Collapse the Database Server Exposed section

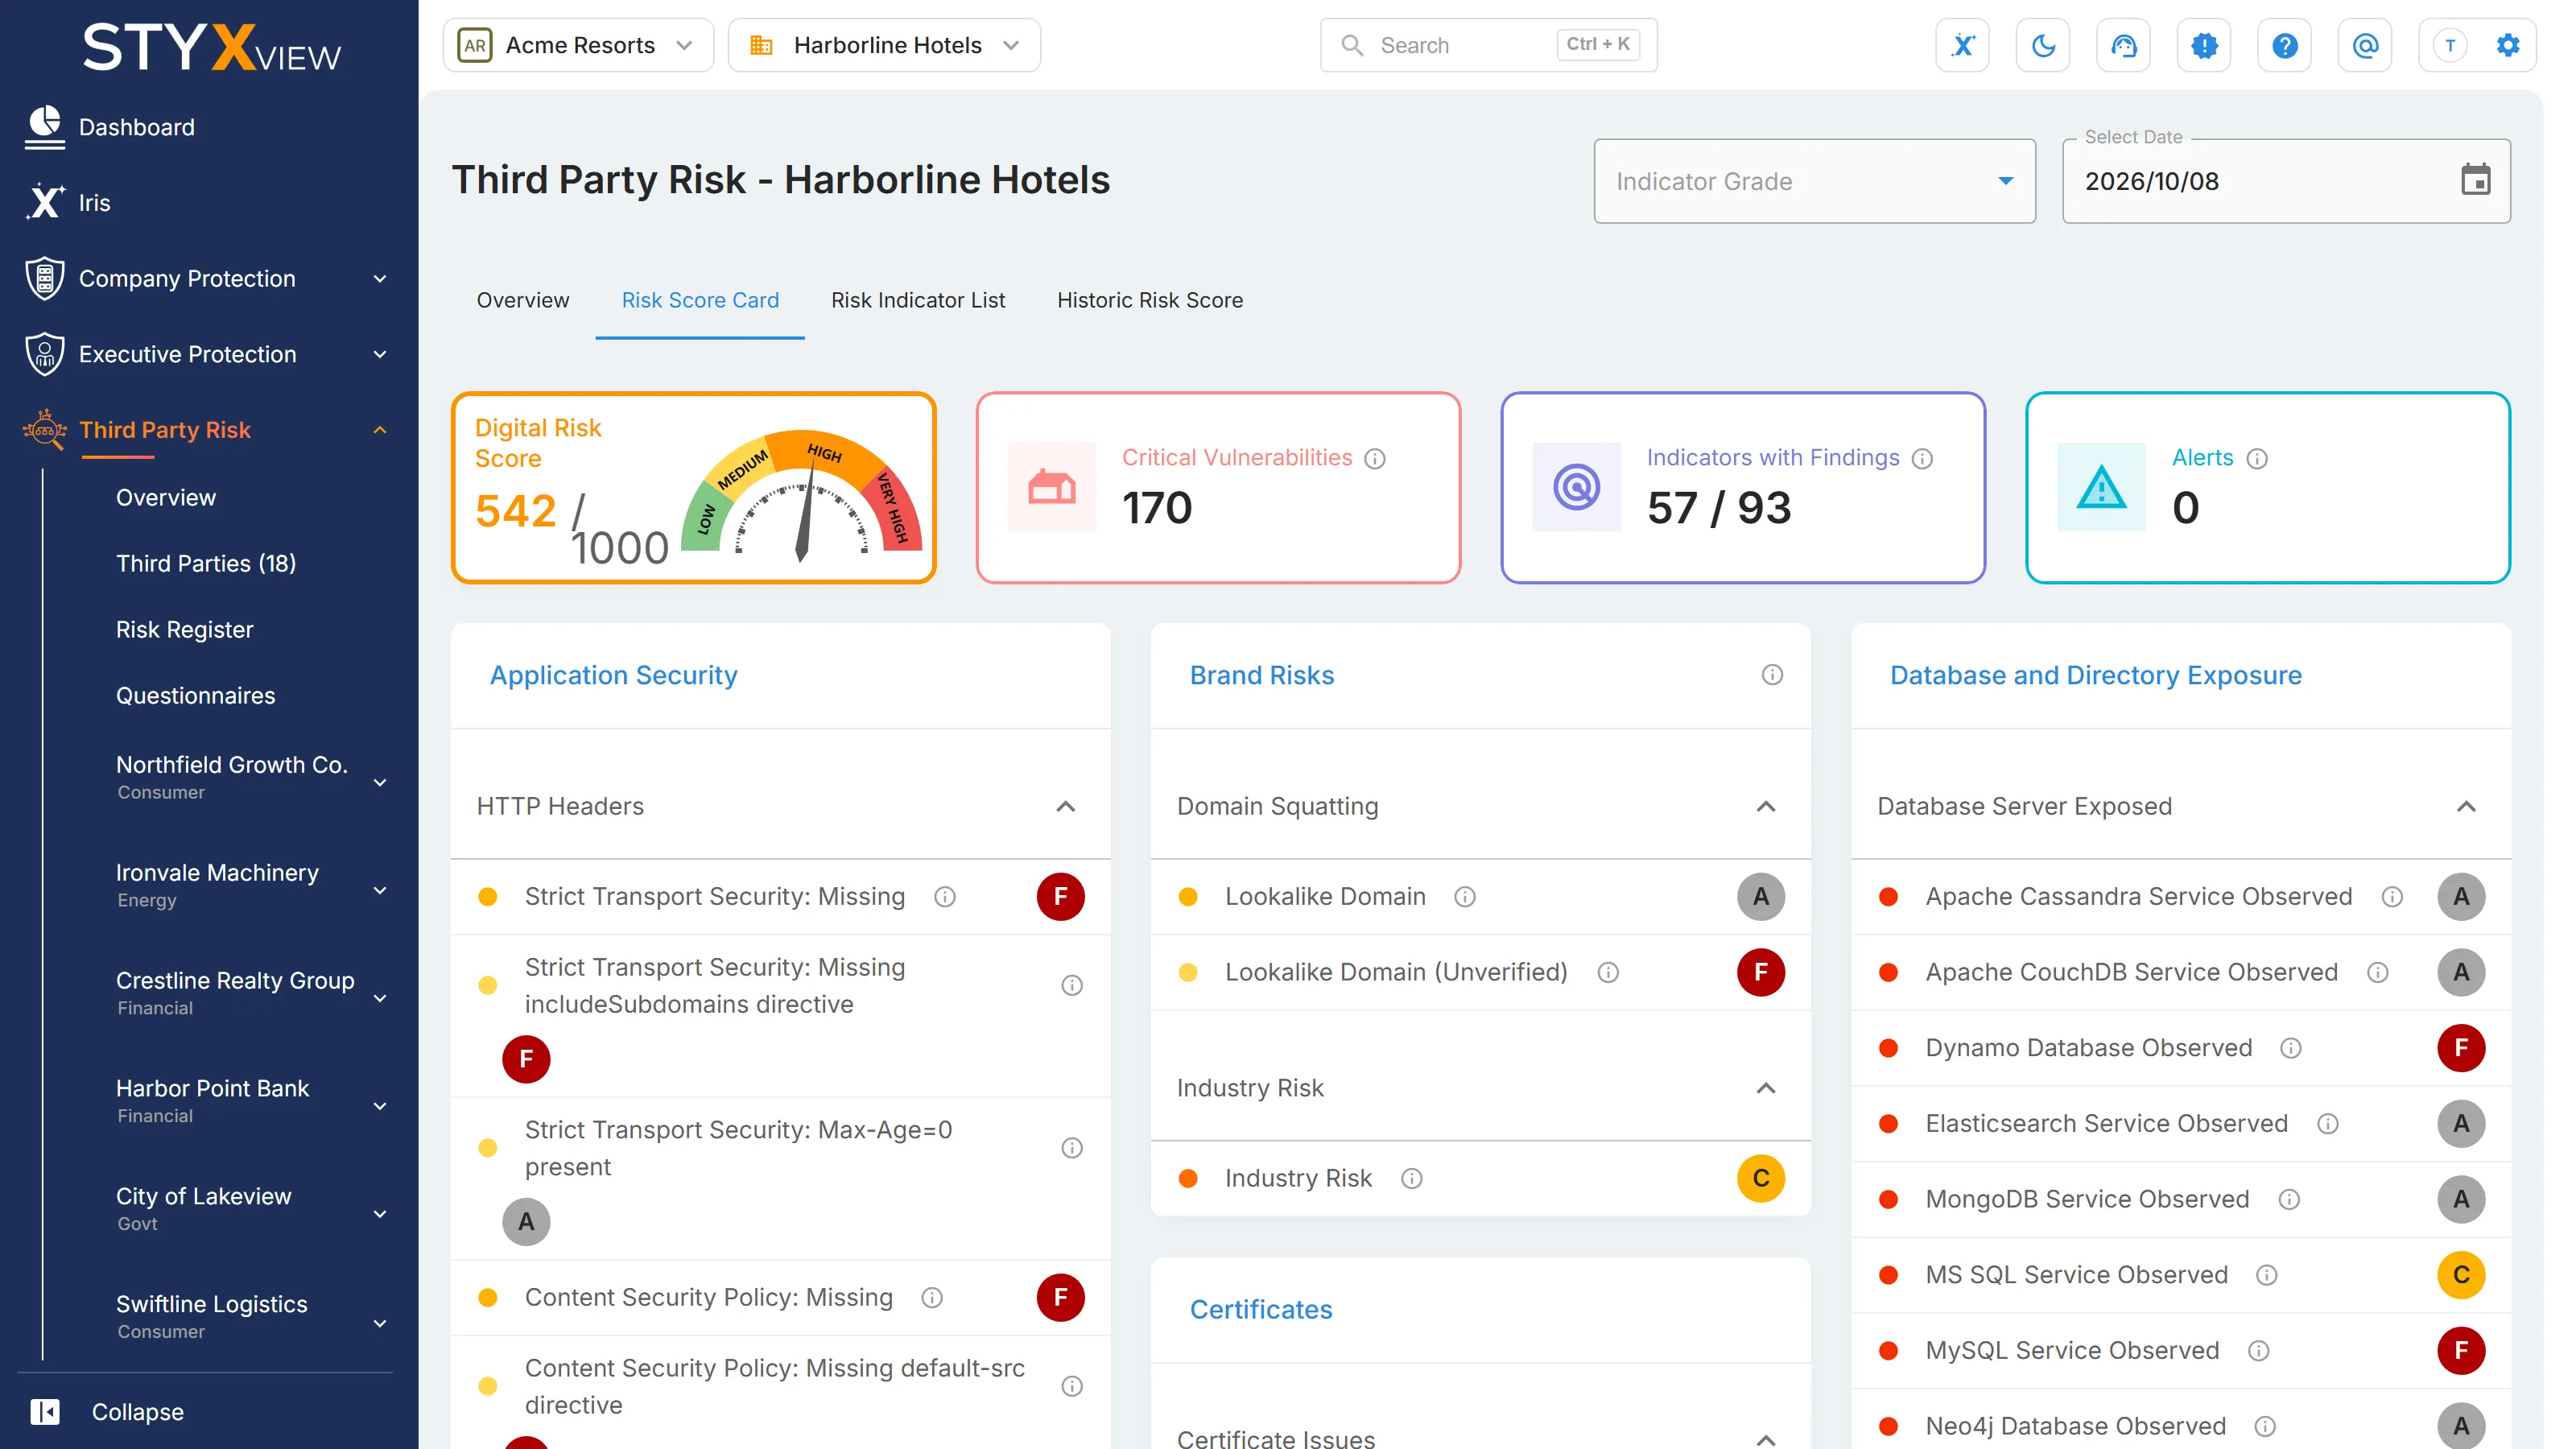point(2466,806)
